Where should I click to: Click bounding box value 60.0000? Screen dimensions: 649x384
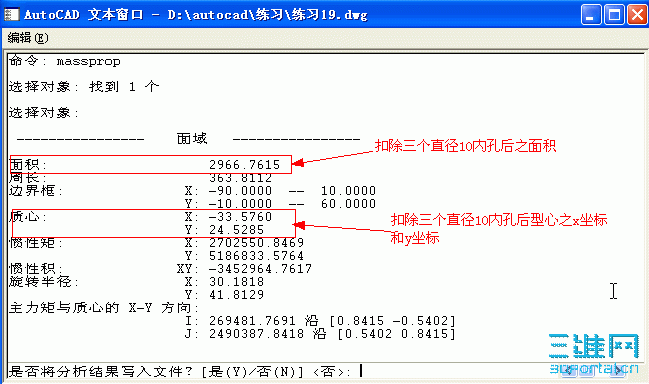pyautogui.click(x=349, y=204)
